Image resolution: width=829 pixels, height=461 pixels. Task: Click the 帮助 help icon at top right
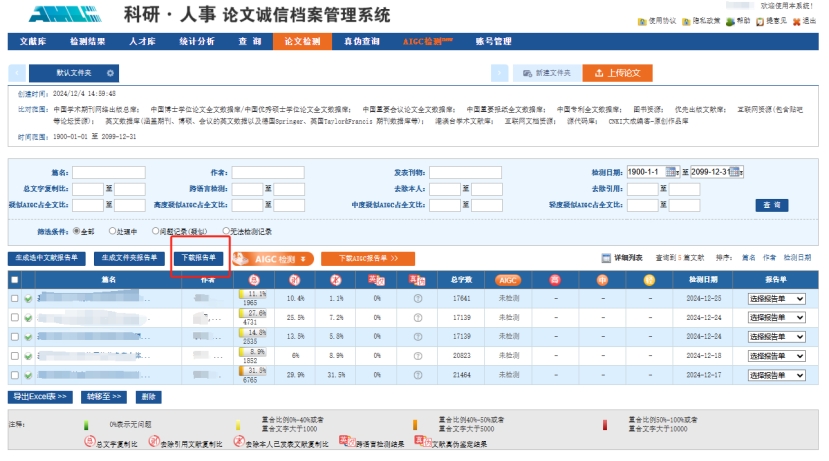point(730,21)
